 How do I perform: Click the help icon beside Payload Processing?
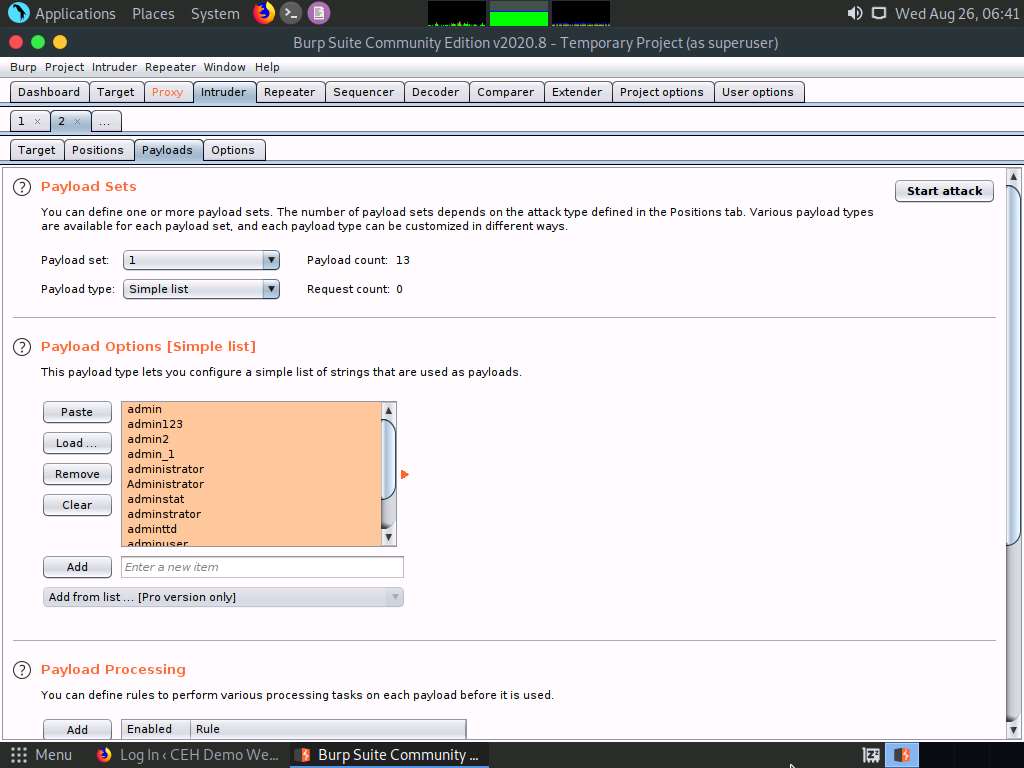22,669
